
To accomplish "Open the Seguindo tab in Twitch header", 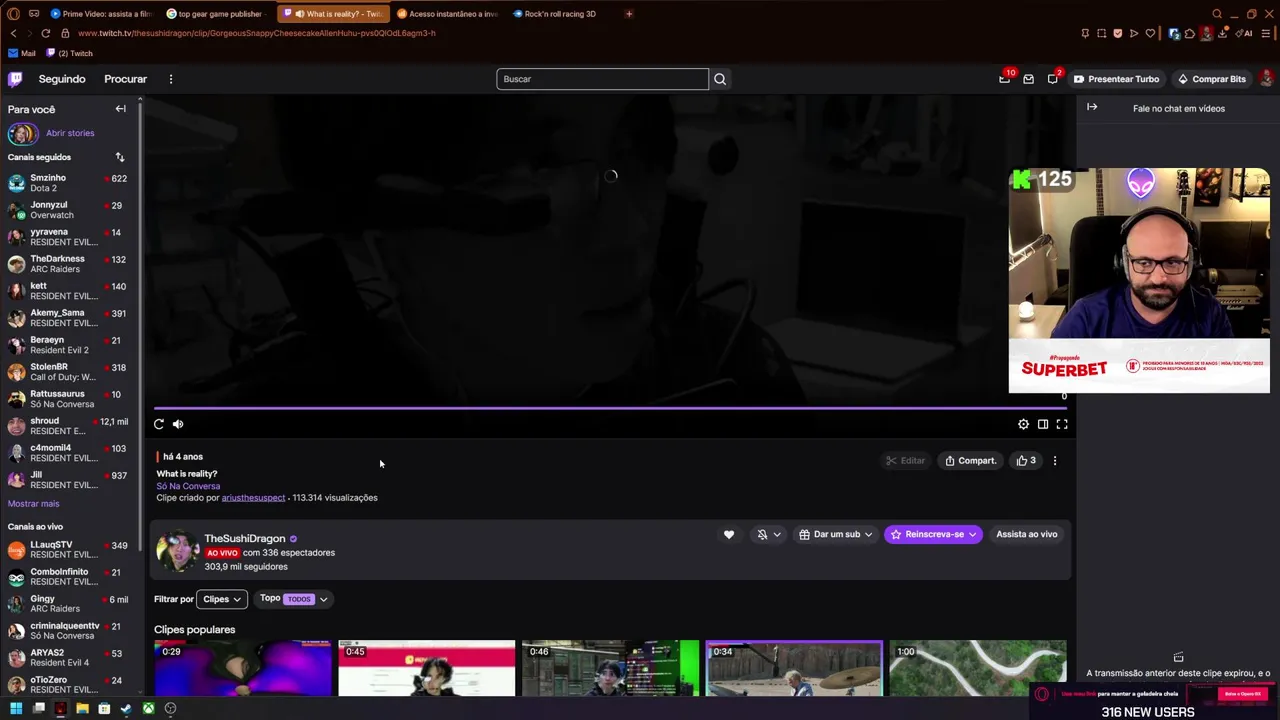I will (62, 79).
